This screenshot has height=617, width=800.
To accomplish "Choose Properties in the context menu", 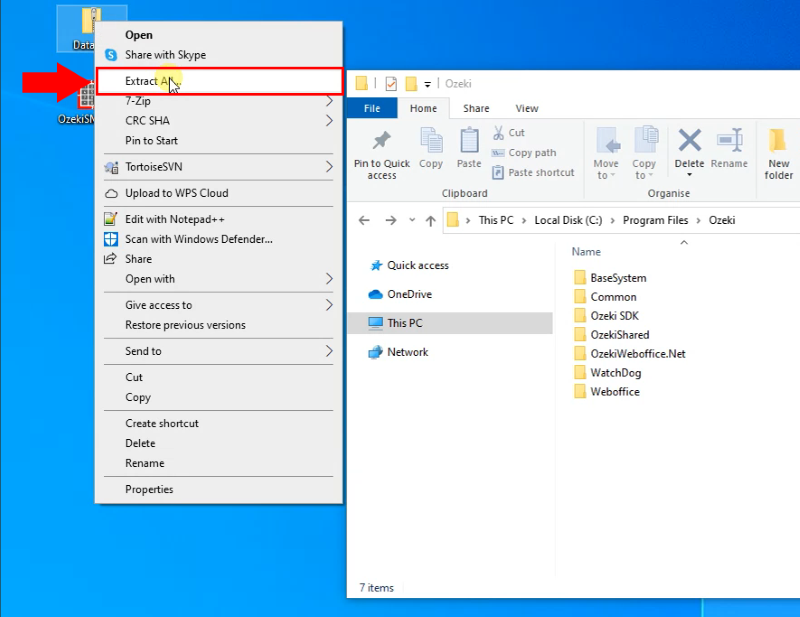I will (219, 489).
